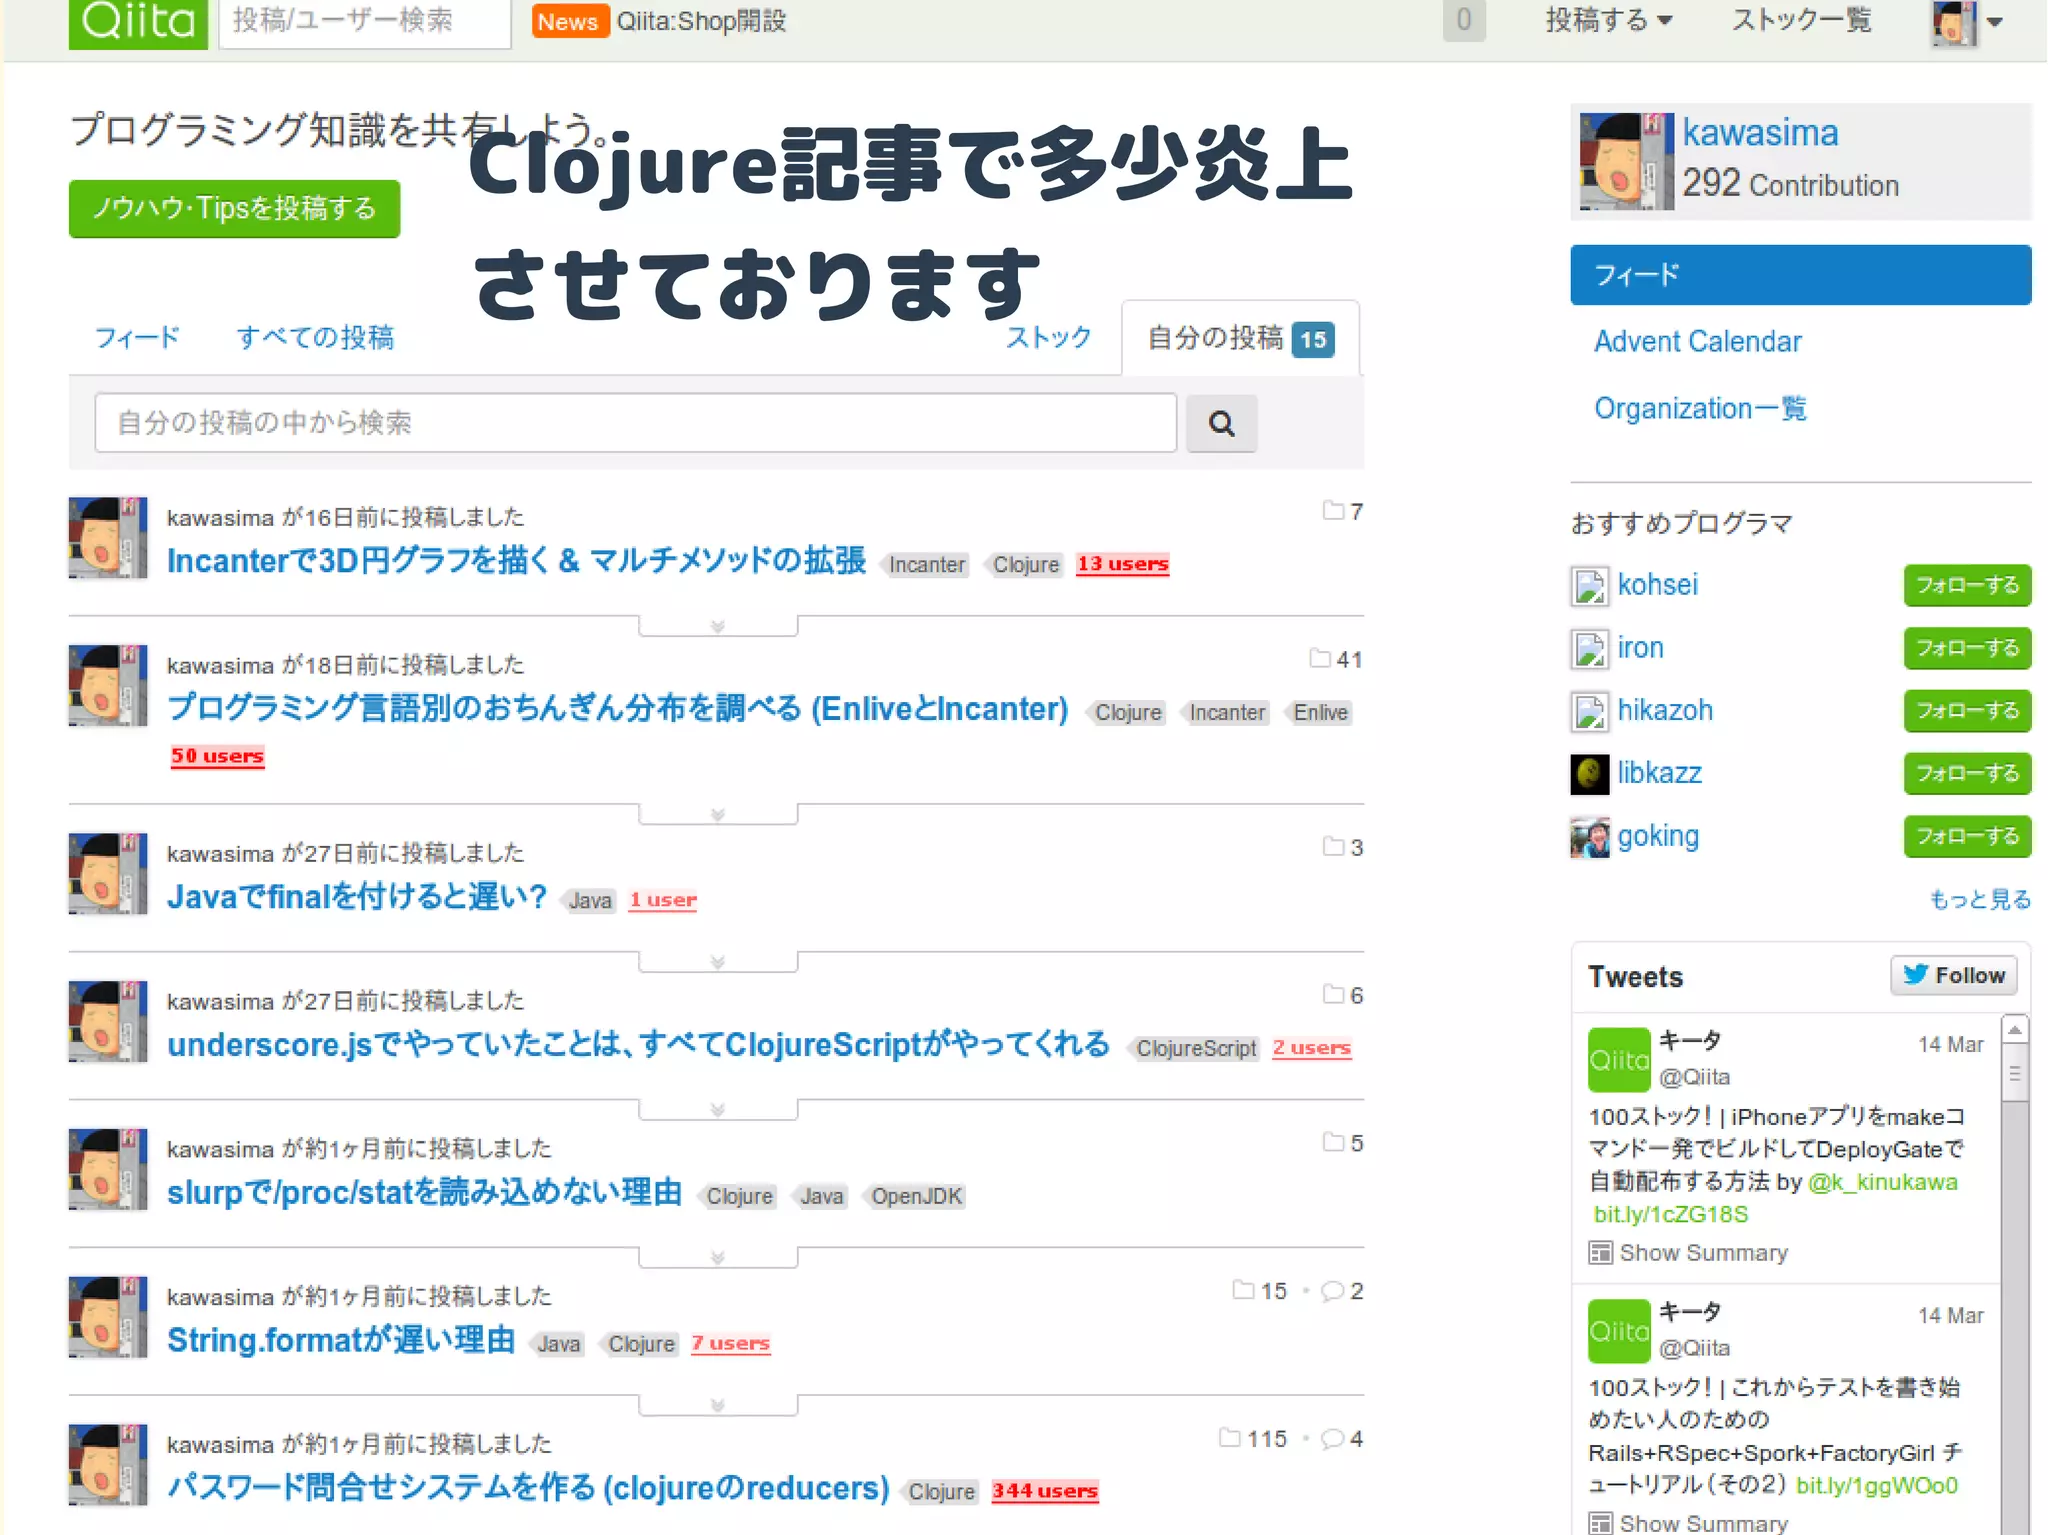
Task: Click avatar beside the Incanter 3D post
Action: [108, 538]
